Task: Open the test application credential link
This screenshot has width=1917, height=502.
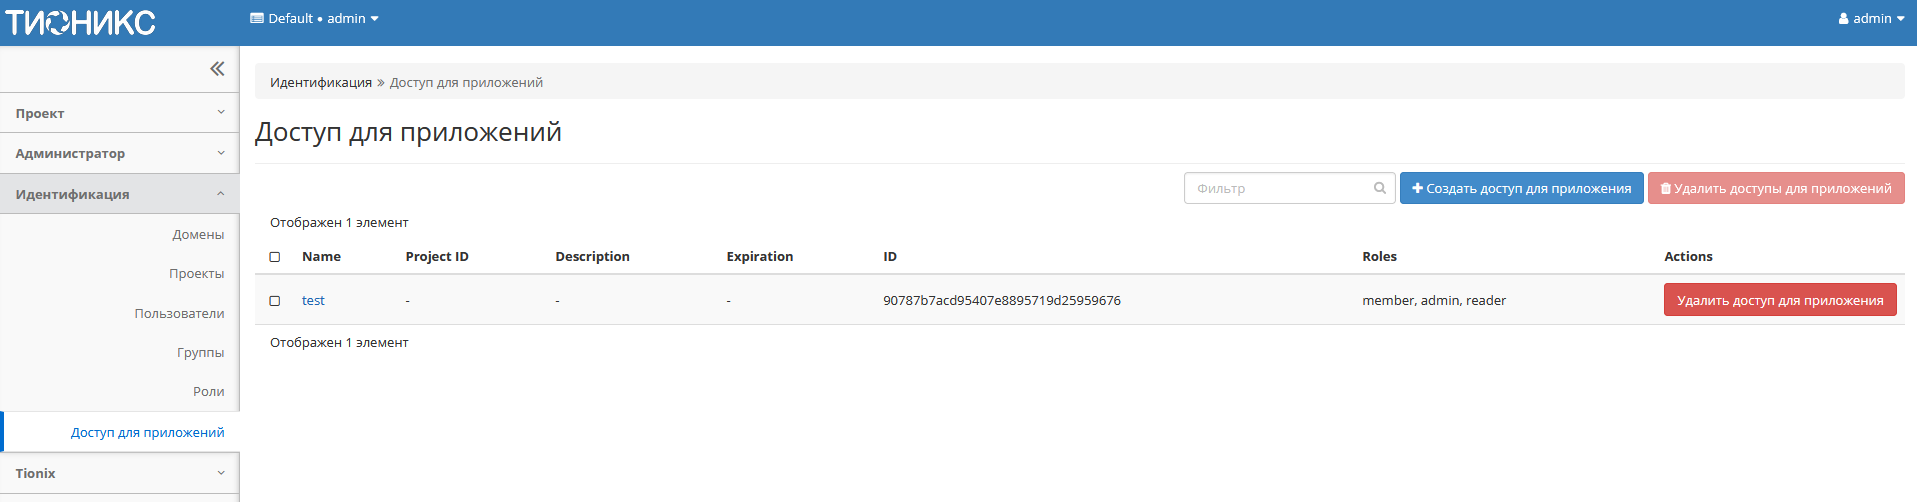Action: [x=313, y=301]
